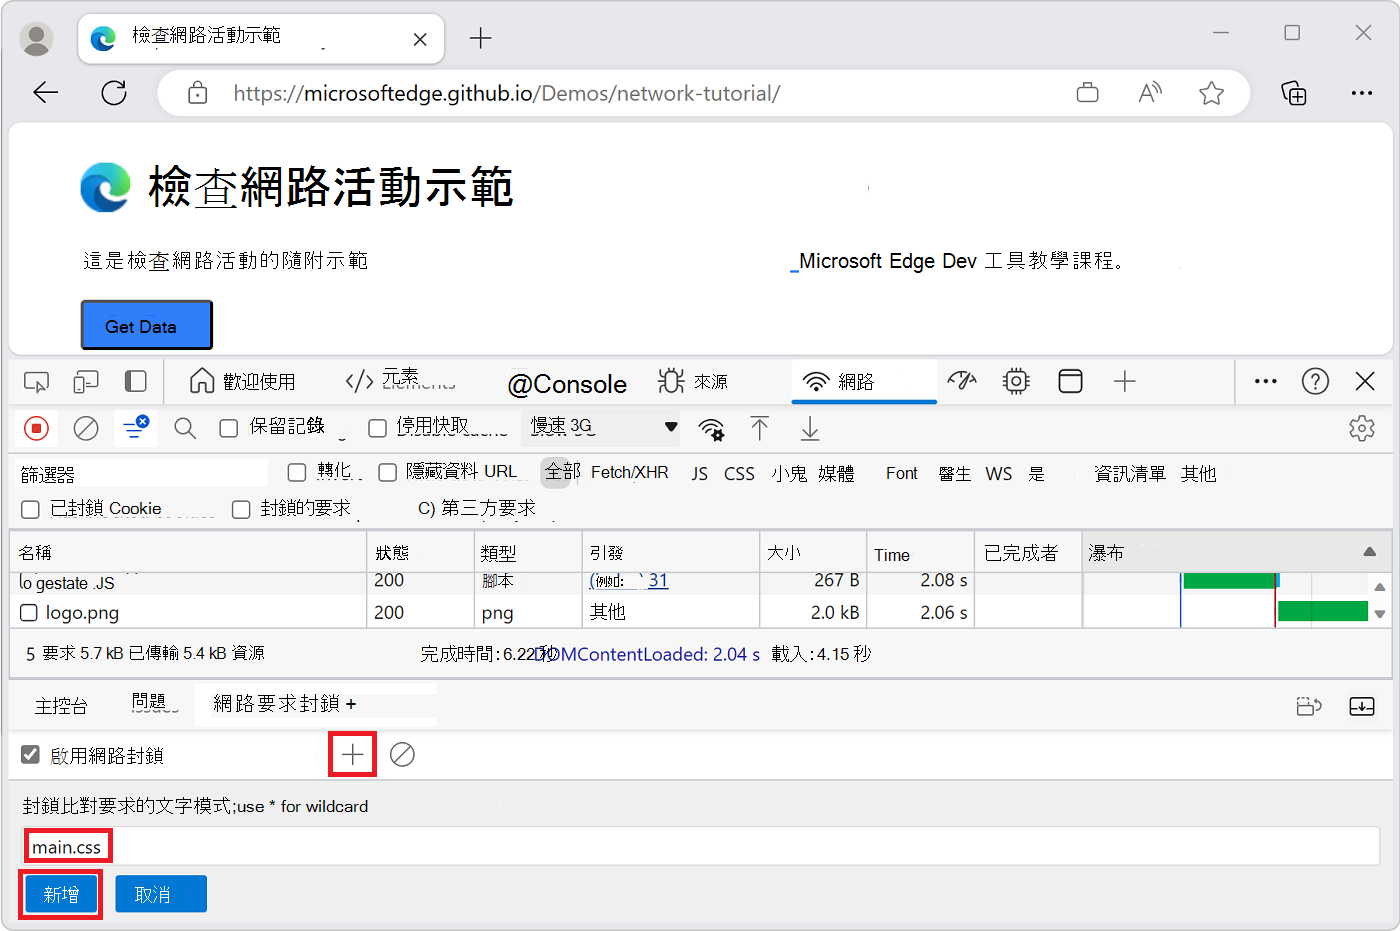Screen dimensions: 1400x931
Task: Switch to the 元素 tab
Action: click(401, 380)
